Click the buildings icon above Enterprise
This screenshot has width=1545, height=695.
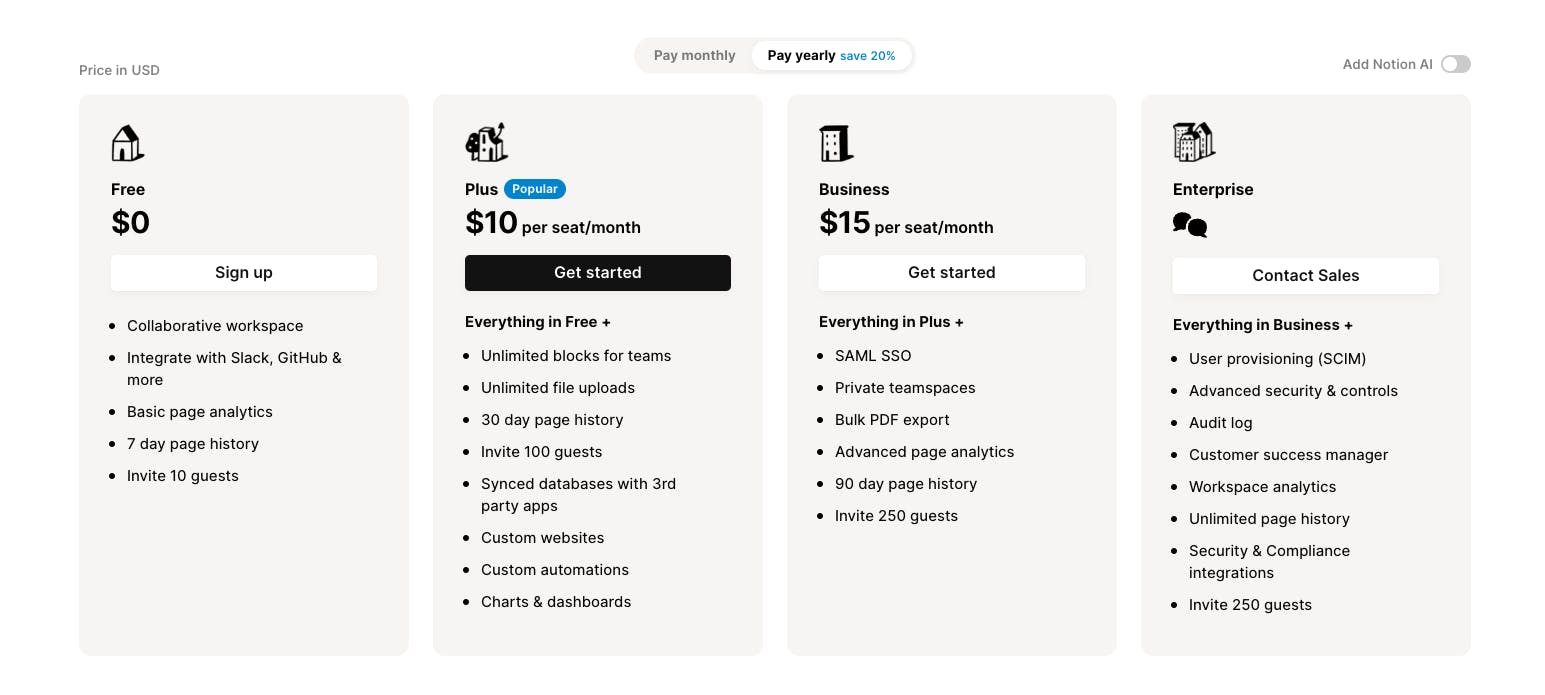click(1193, 142)
